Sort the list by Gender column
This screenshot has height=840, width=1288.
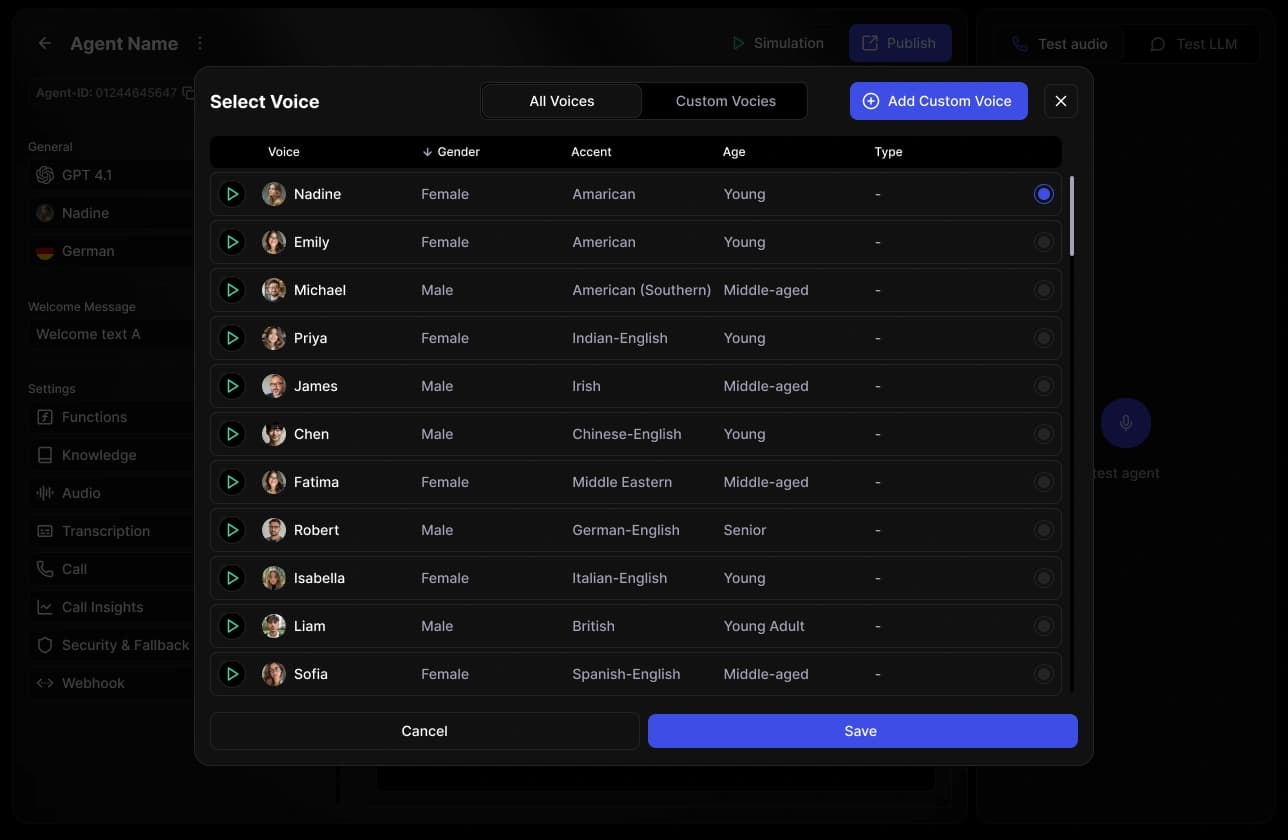coord(451,152)
